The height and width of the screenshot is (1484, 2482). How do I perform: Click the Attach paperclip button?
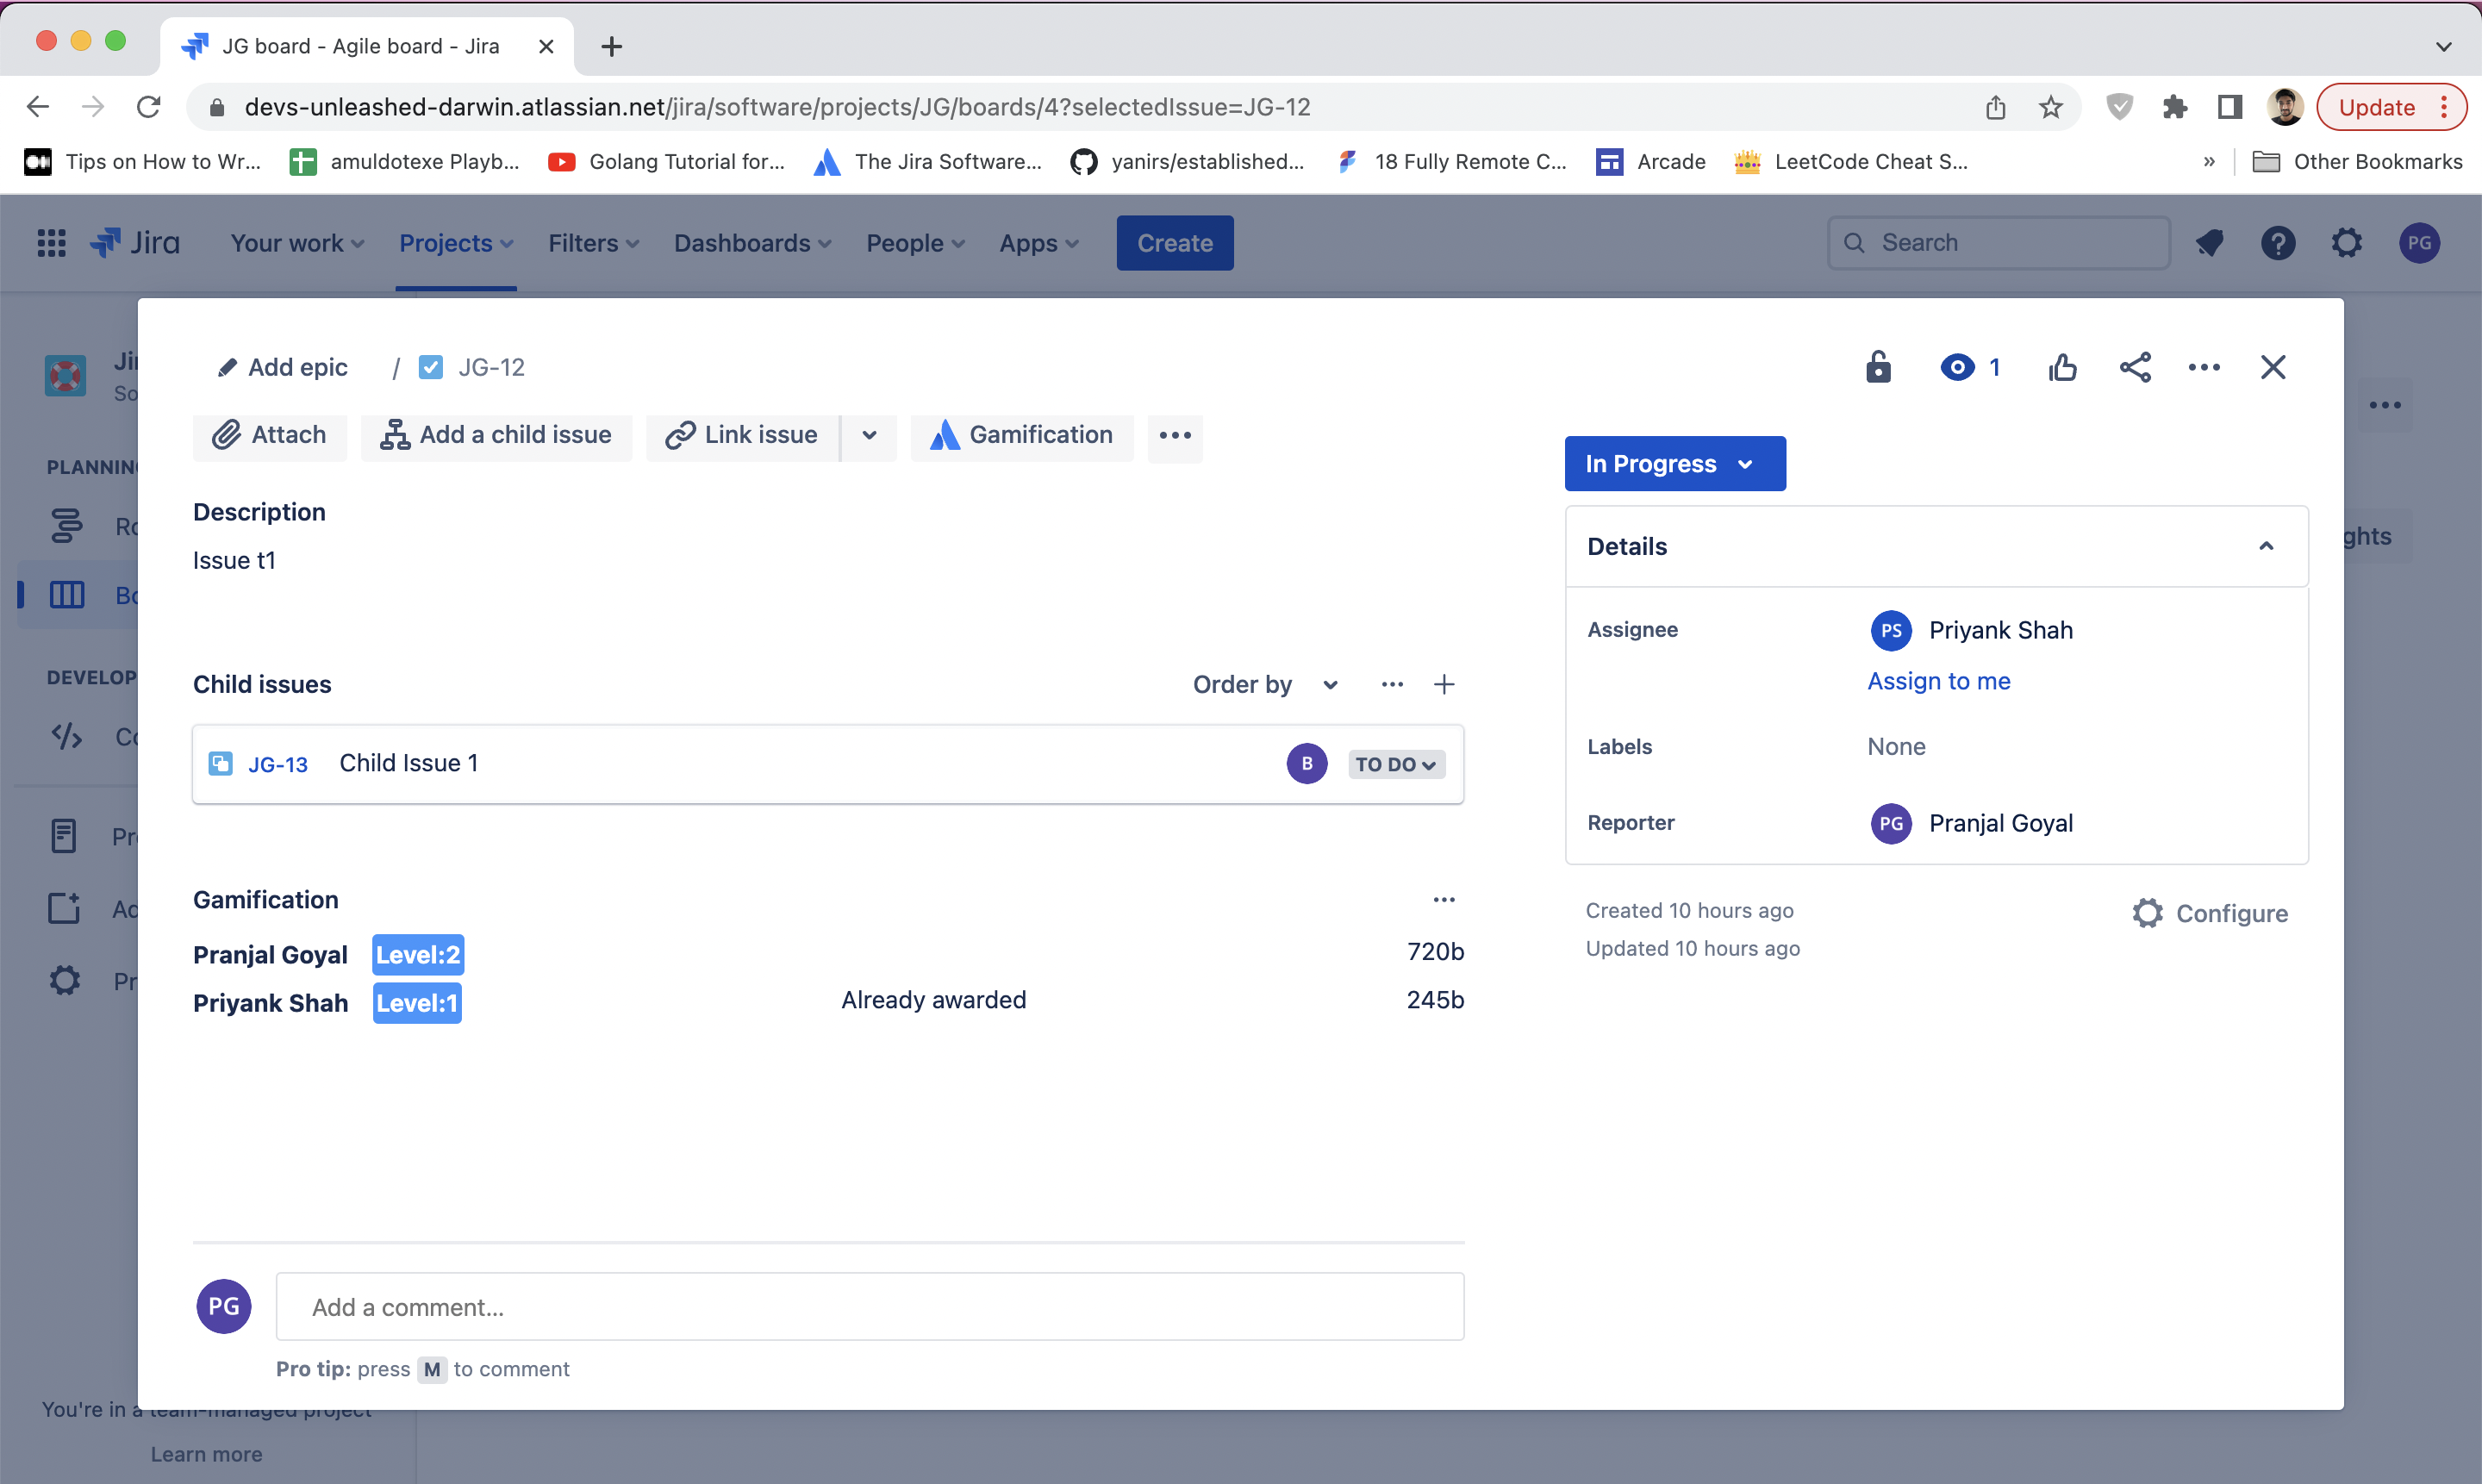coord(269,435)
